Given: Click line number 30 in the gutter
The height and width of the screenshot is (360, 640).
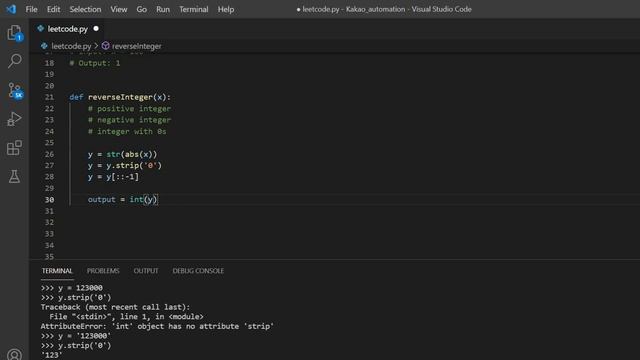Looking at the screenshot, I should pos(49,200).
